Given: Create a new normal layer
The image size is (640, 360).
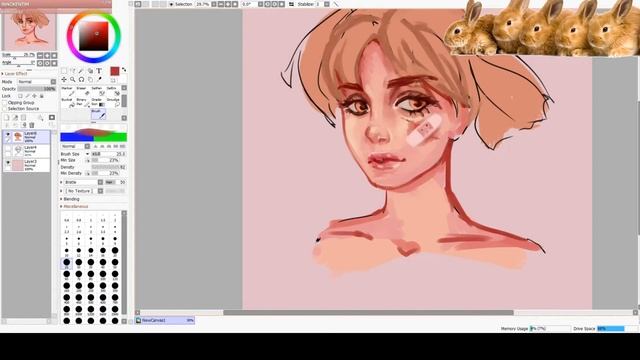Looking at the screenshot, I should (7, 118).
